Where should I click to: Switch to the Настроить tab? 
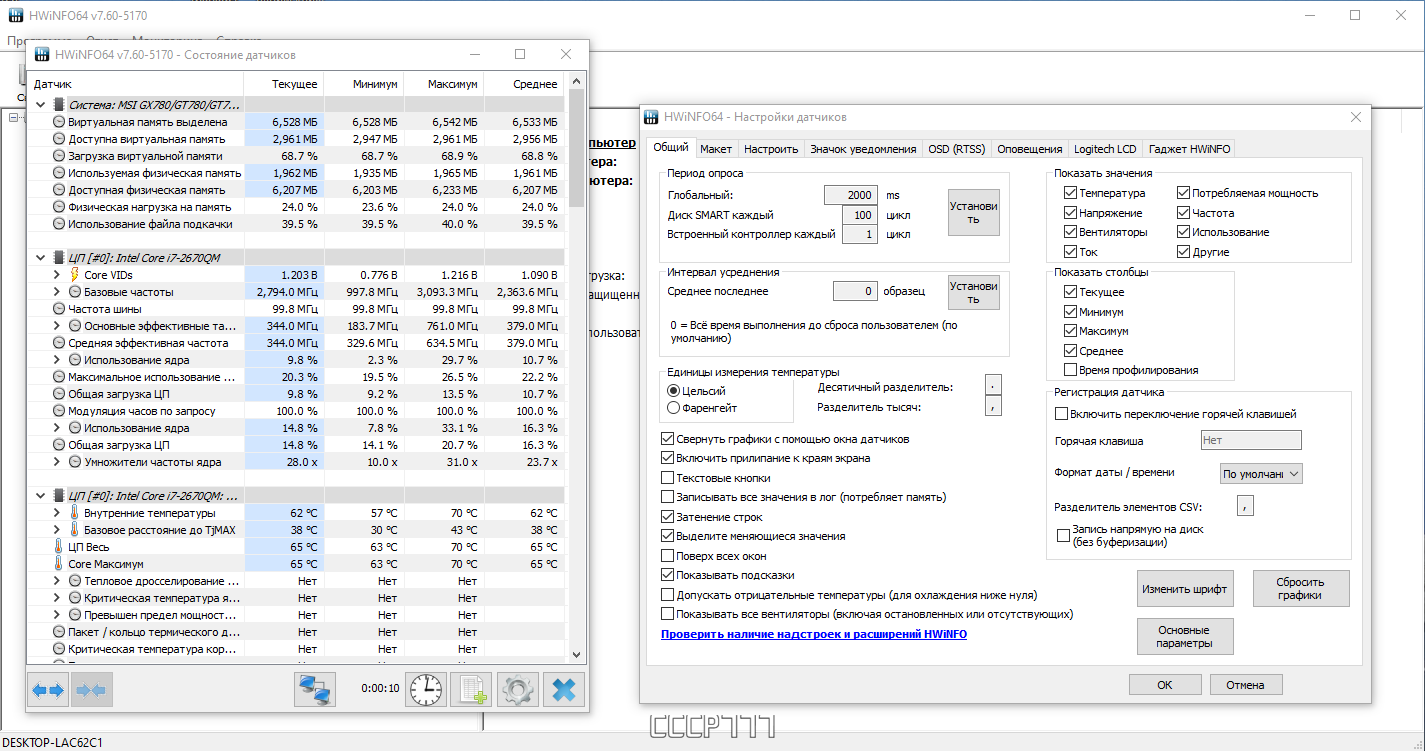click(771, 149)
